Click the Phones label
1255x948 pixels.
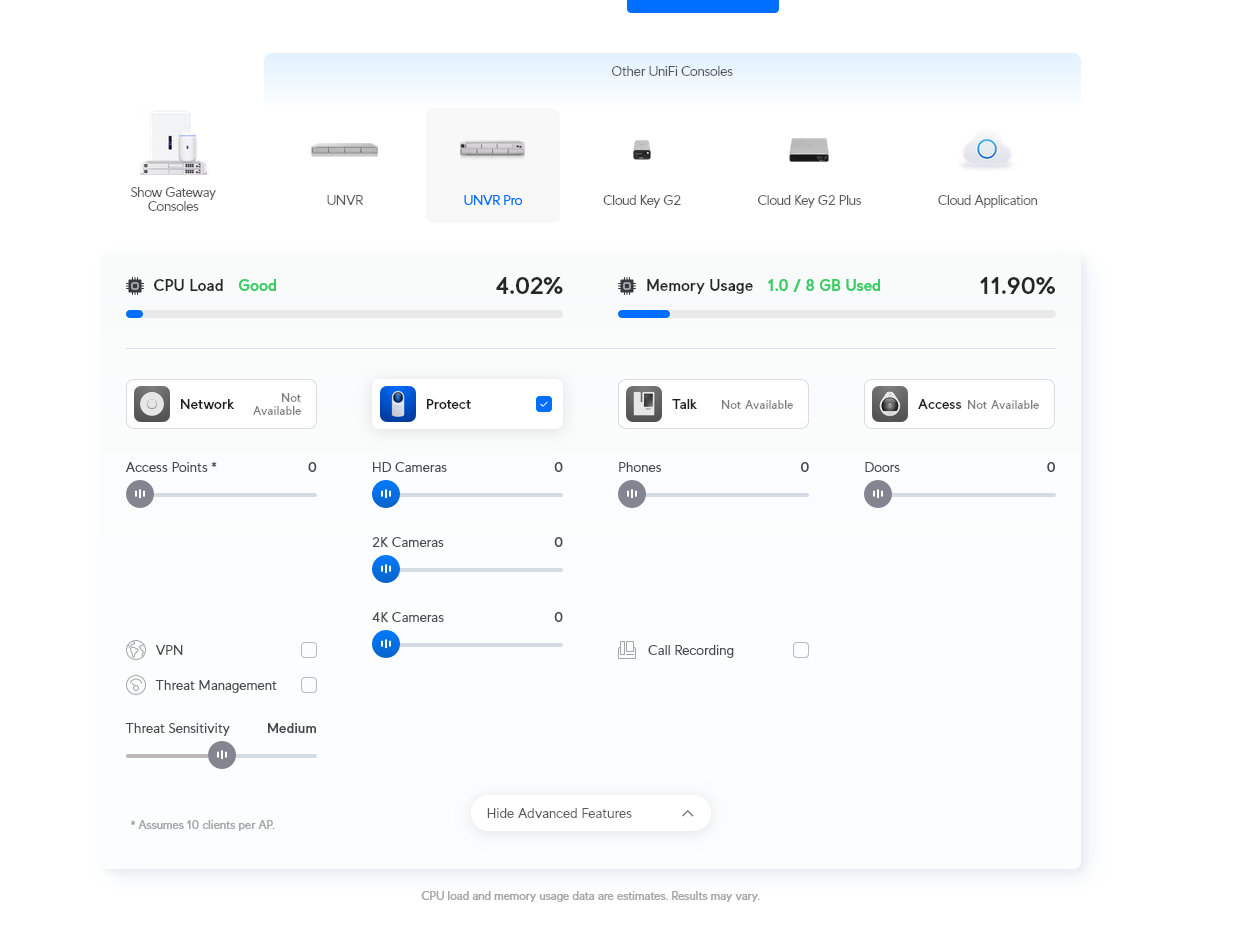click(x=640, y=467)
